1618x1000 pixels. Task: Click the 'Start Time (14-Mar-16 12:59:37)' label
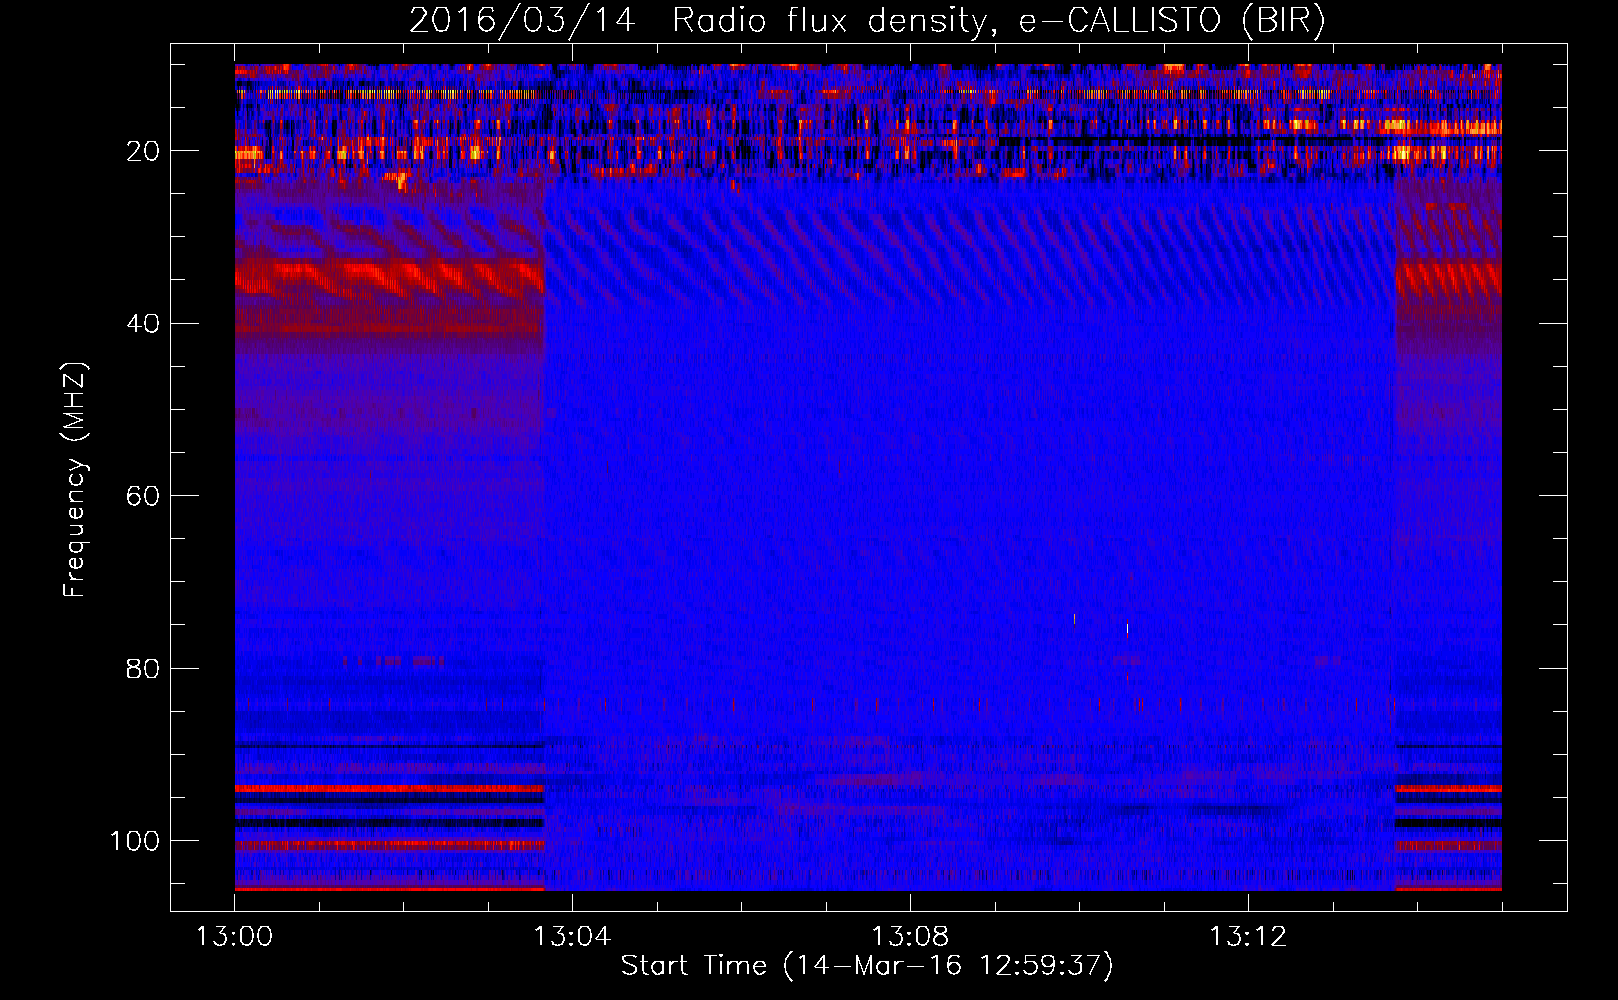867,965
